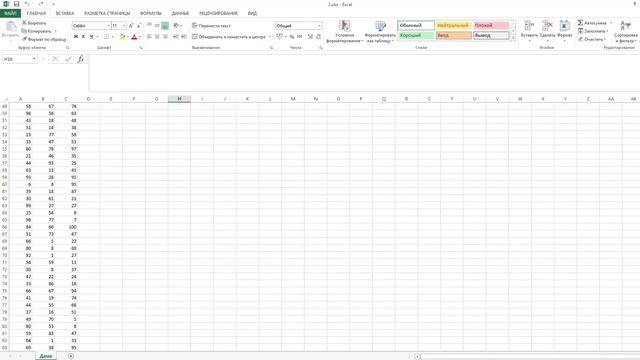This screenshot has height=360, width=640.
Task: Toggle bottom vertical alignment
Action: pos(165,26)
